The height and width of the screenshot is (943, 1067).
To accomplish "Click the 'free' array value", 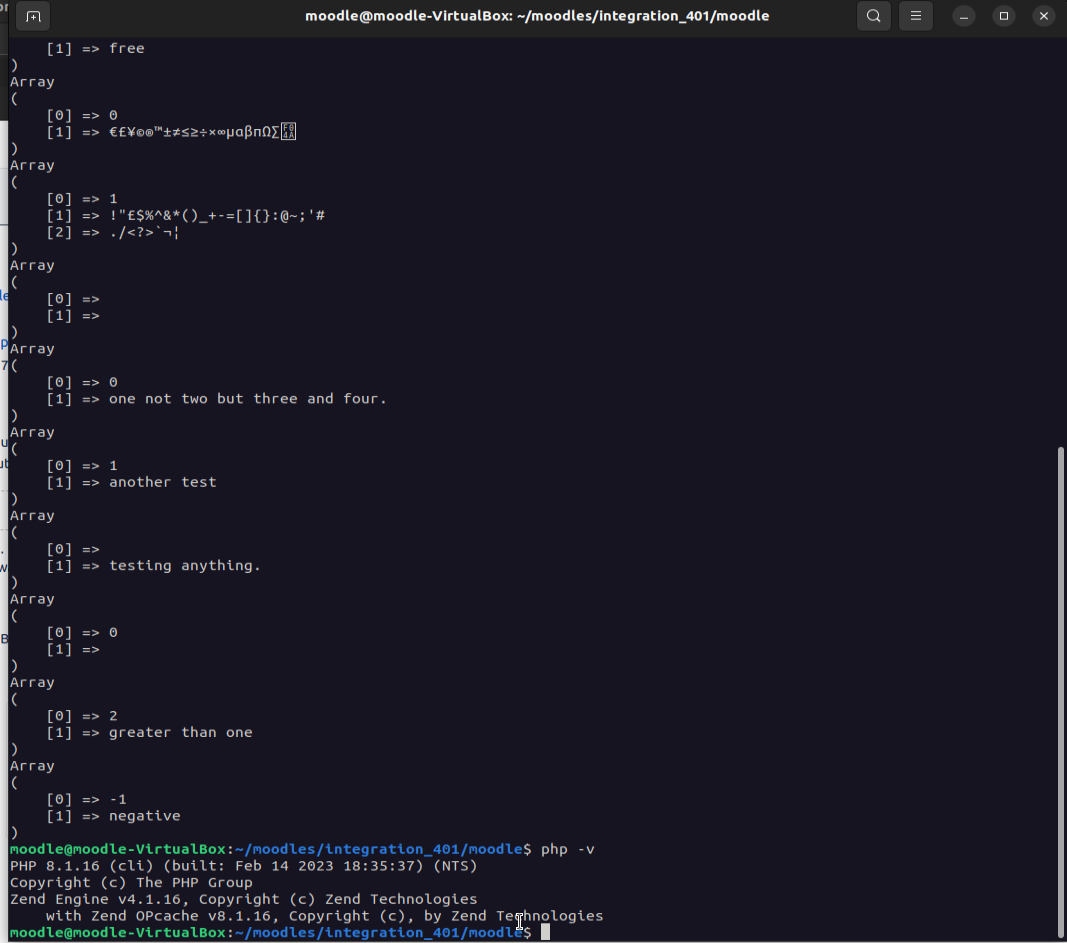I will (127, 49).
